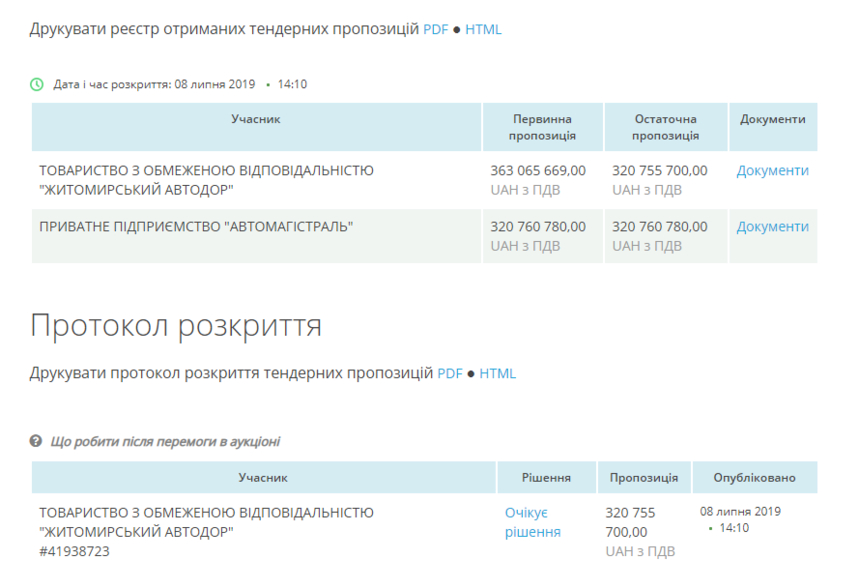The width and height of the screenshot is (859, 569).
Task: Click company code #41938723
Action: (x=74, y=551)
